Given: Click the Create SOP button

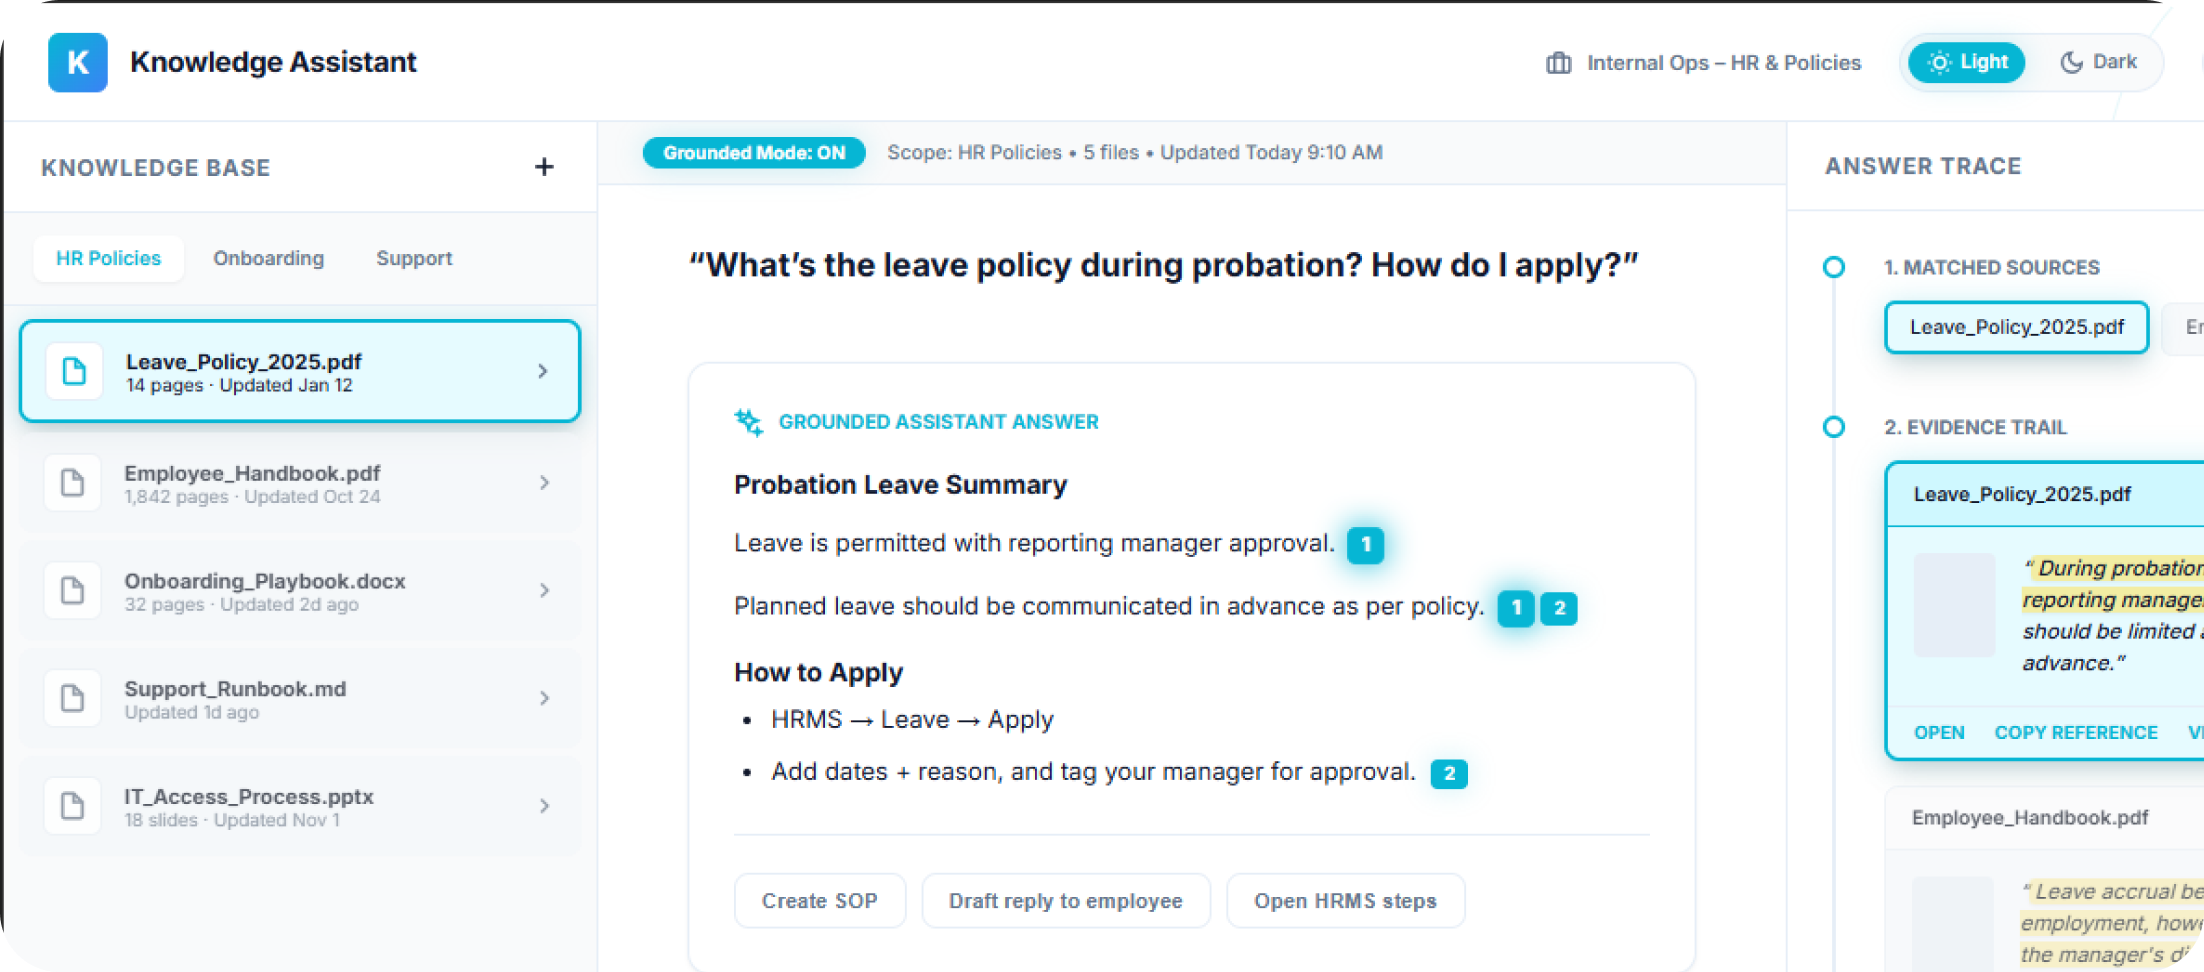Looking at the screenshot, I should [819, 901].
